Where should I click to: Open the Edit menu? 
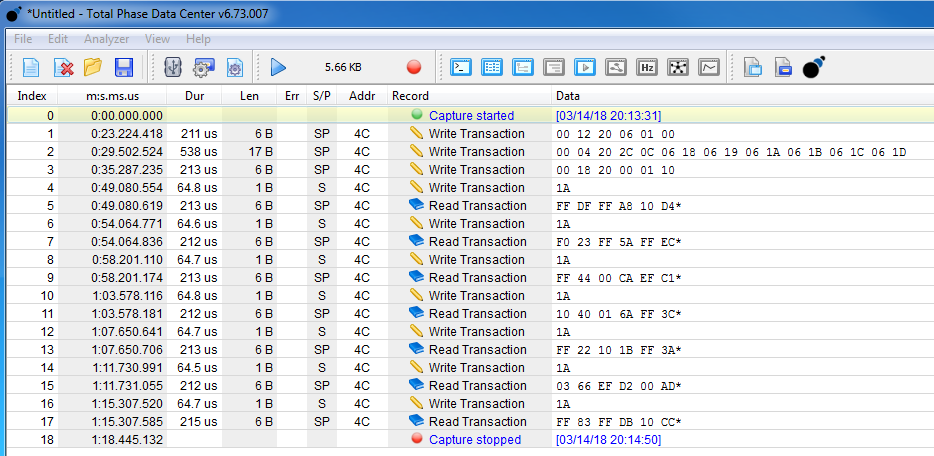pos(58,39)
